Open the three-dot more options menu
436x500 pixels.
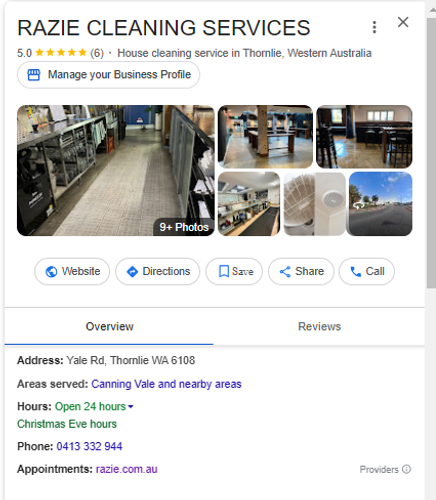pos(374,27)
